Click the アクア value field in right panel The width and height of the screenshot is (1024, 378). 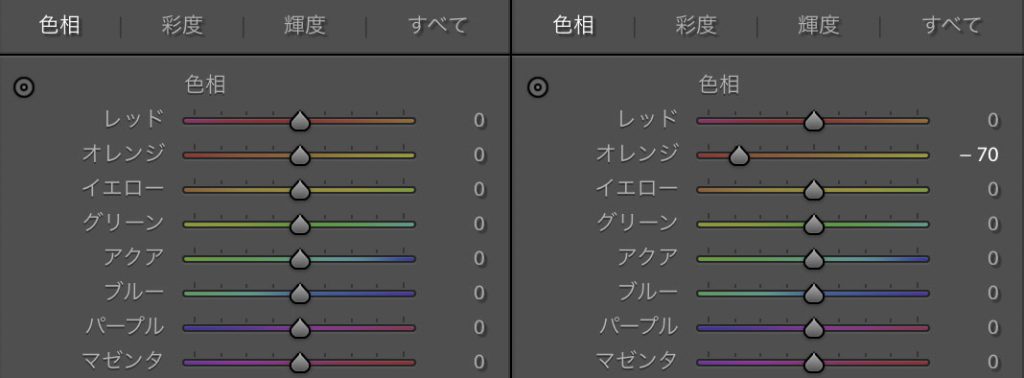point(993,259)
